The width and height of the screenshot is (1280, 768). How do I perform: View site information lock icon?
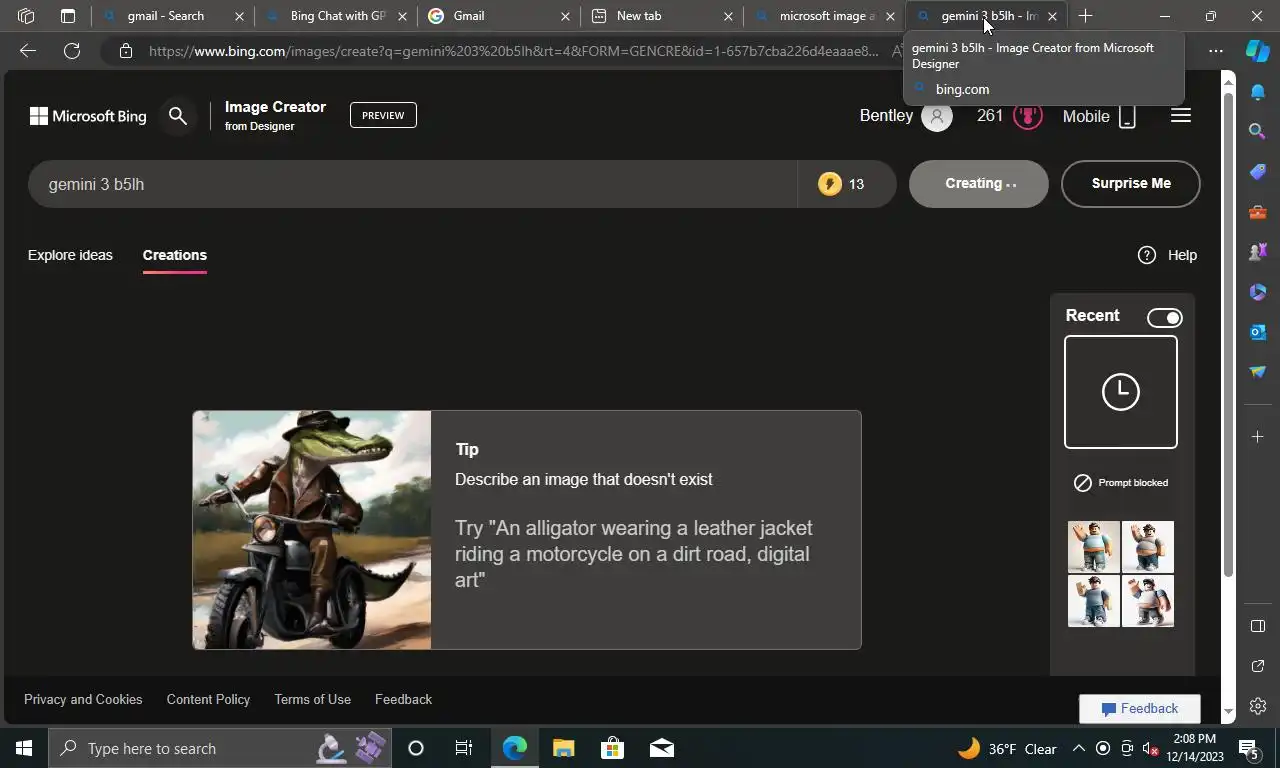(125, 51)
